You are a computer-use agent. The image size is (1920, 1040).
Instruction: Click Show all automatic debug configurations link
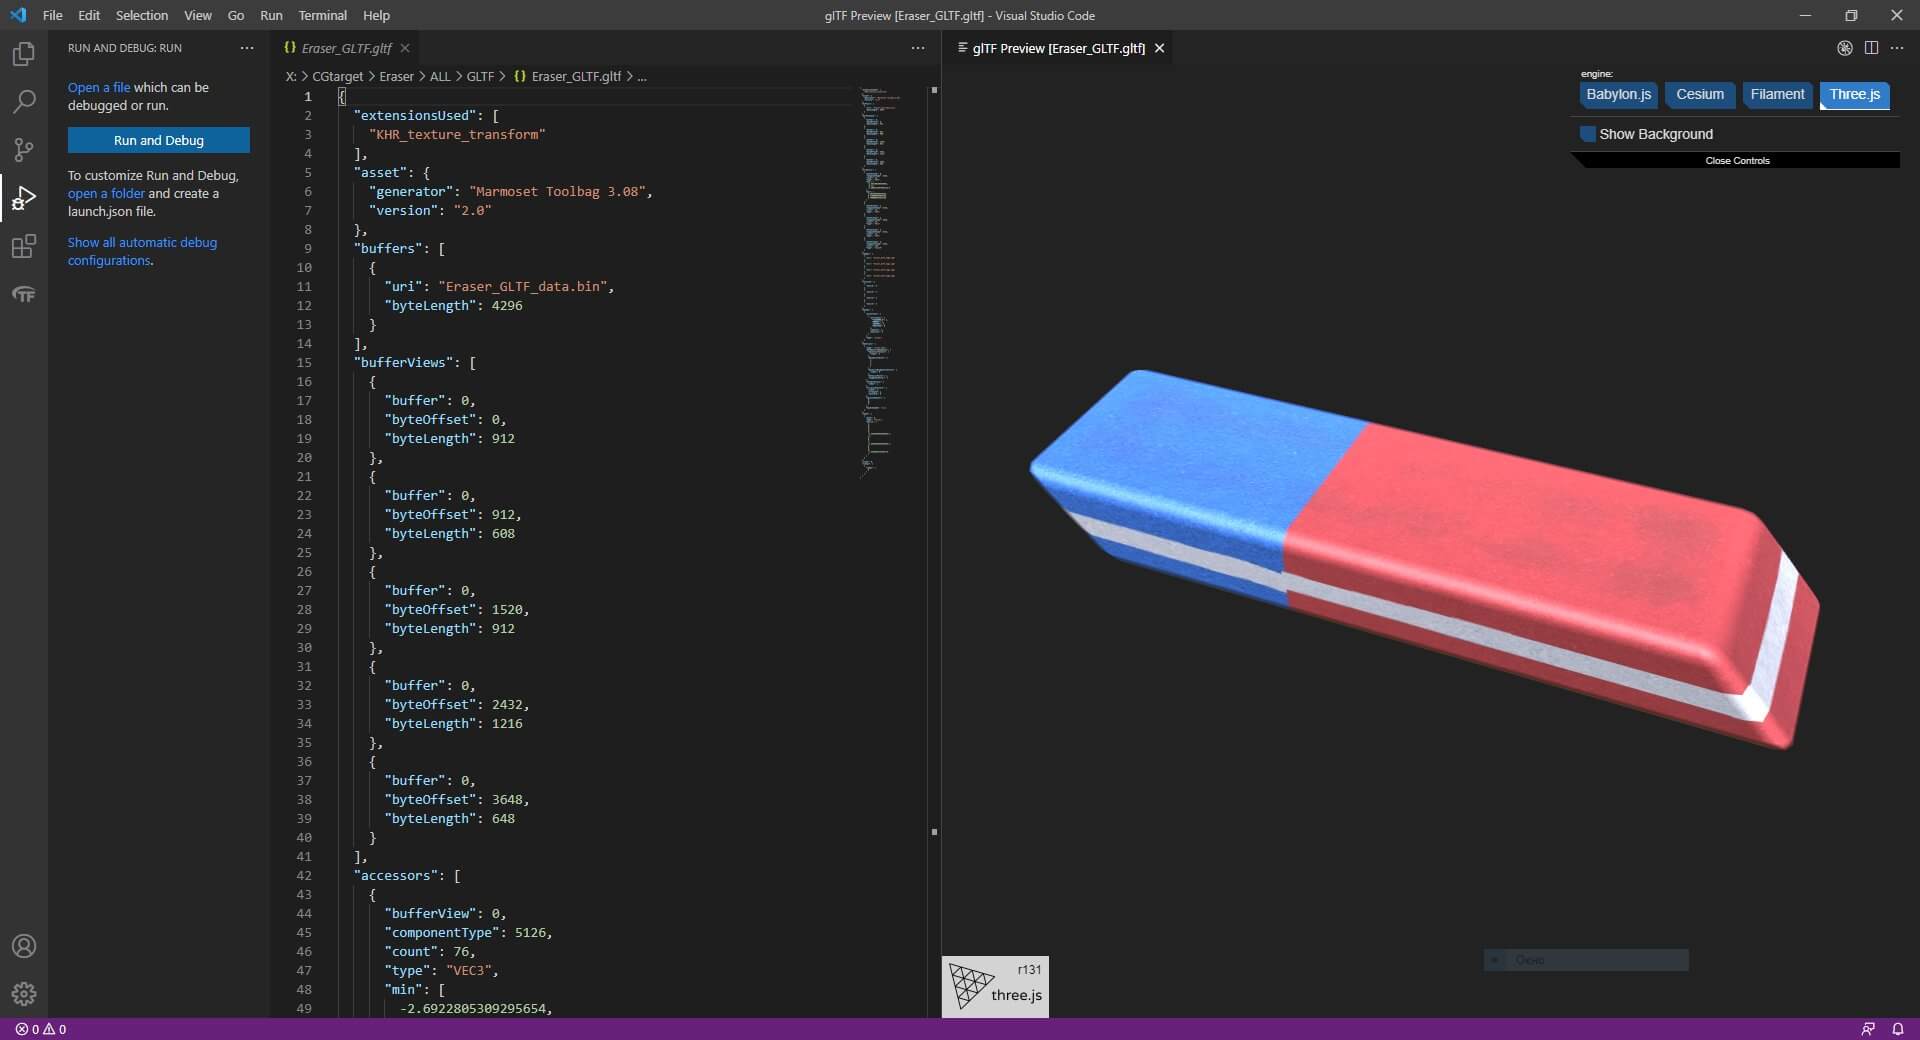(142, 251)
